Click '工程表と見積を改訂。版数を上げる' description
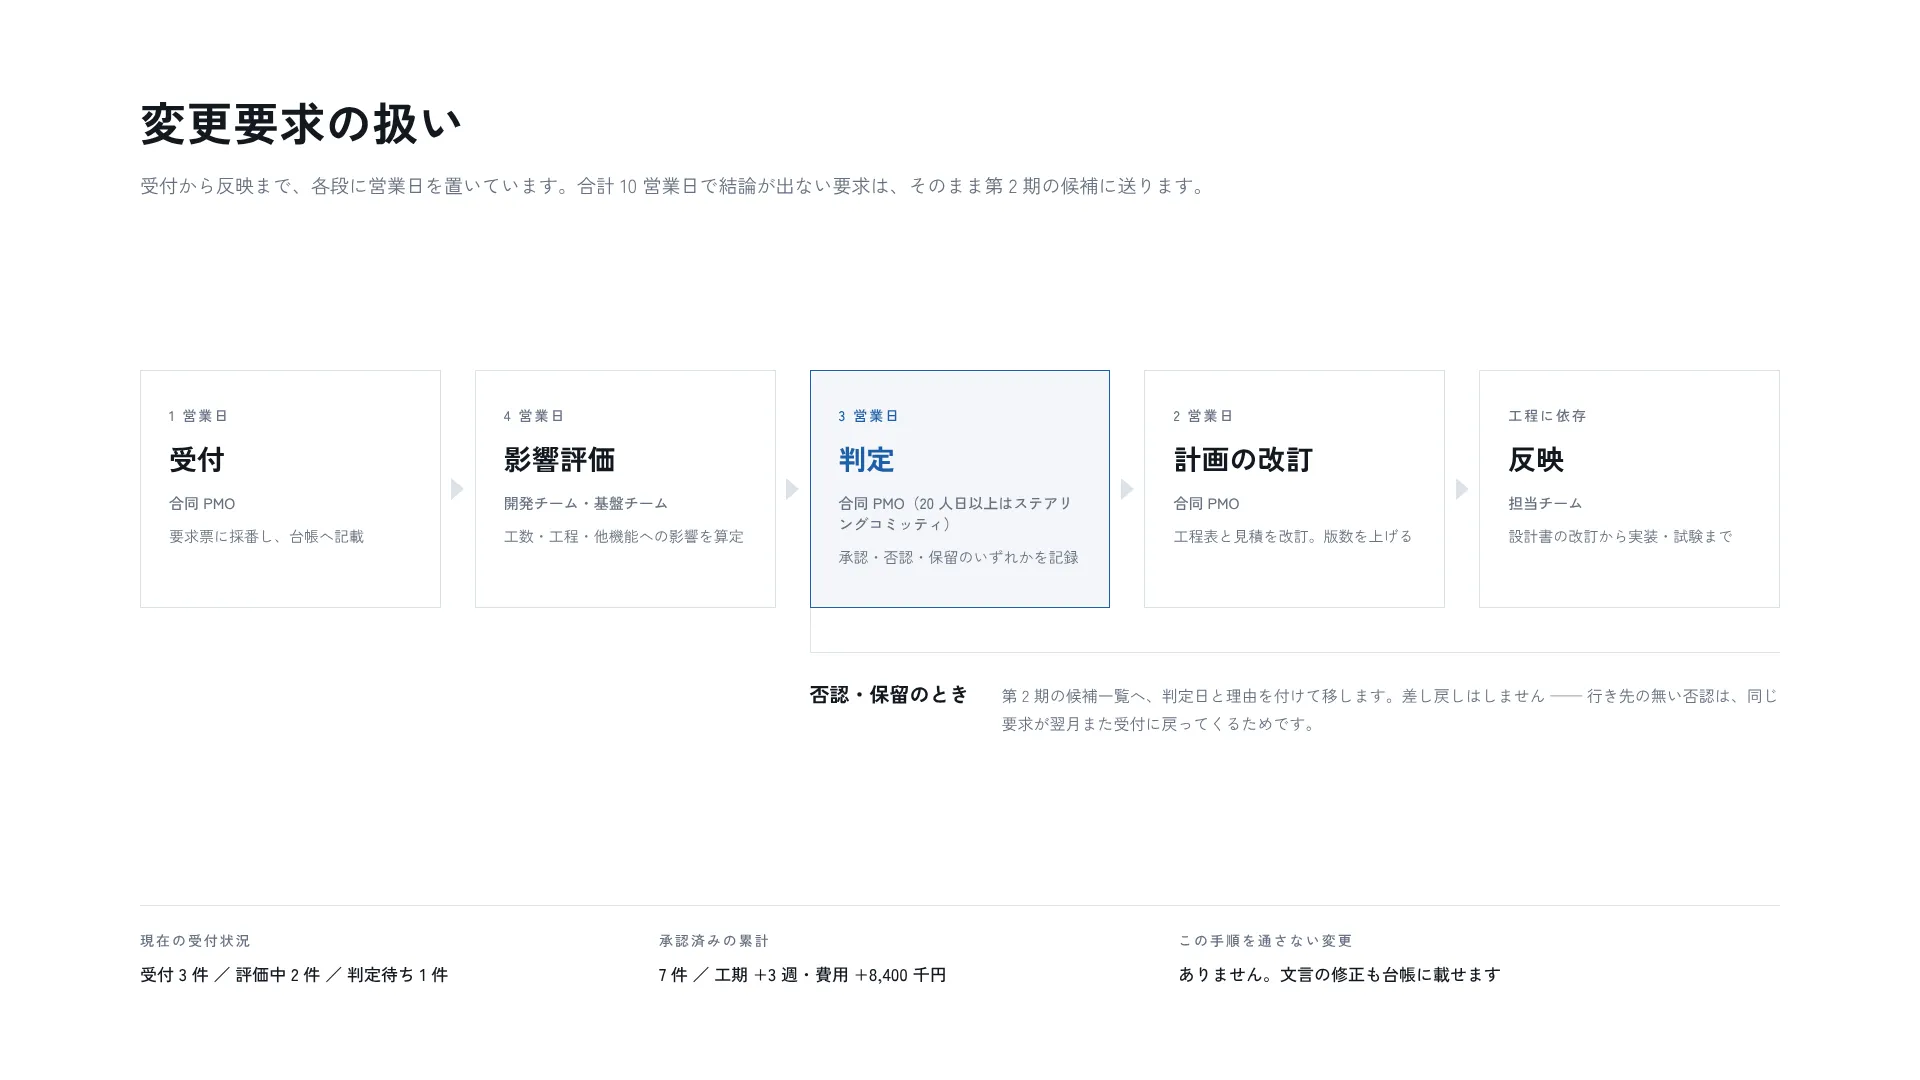The image size is (1920, 1080). point(1293,537)
